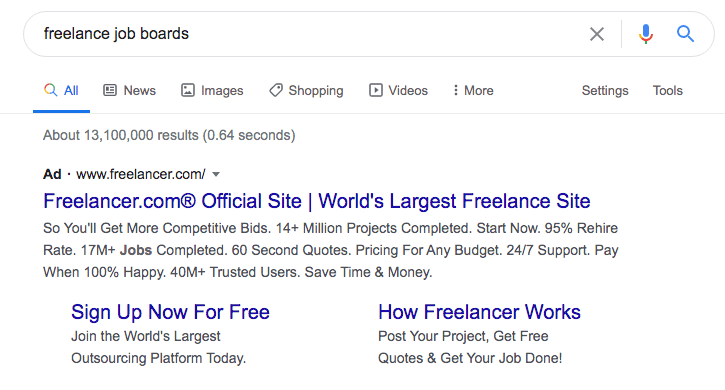Open the Sign Up Now For Free link
This screenshot has height=390, width=725.
pyautogui.click(x=170, y=312)
